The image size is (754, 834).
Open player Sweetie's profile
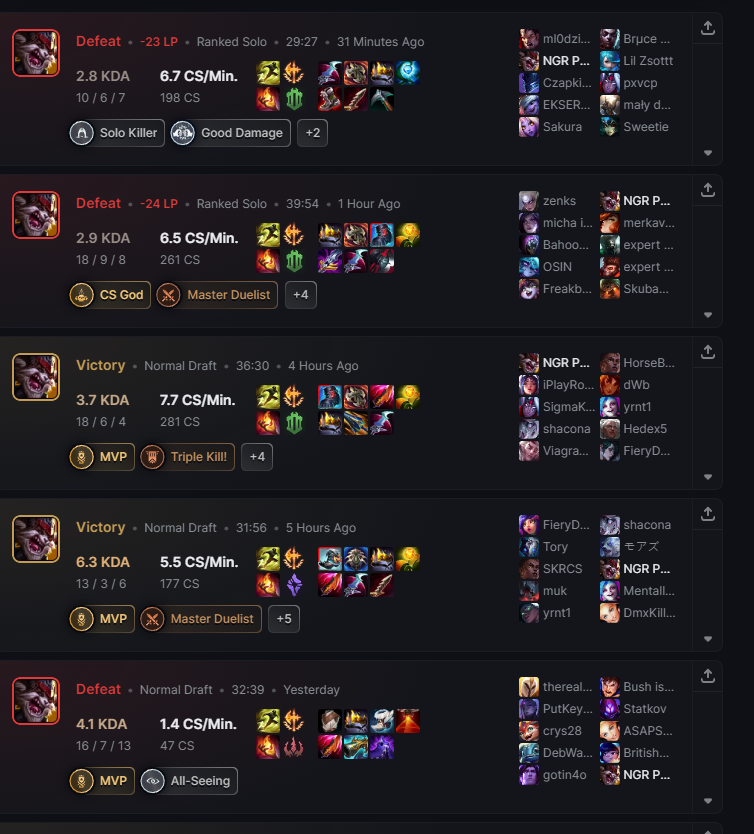[x=634, y=127]
